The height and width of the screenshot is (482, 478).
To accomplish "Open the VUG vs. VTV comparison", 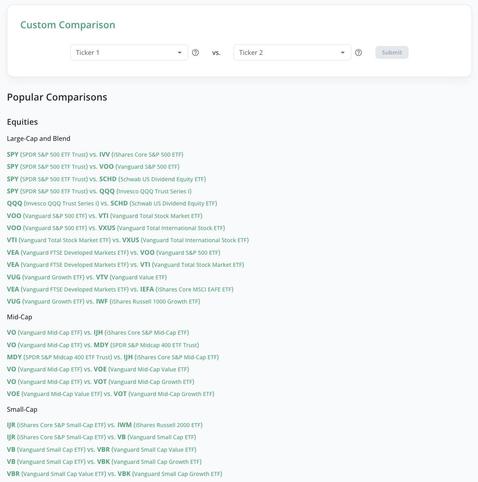I will (87, 277).
